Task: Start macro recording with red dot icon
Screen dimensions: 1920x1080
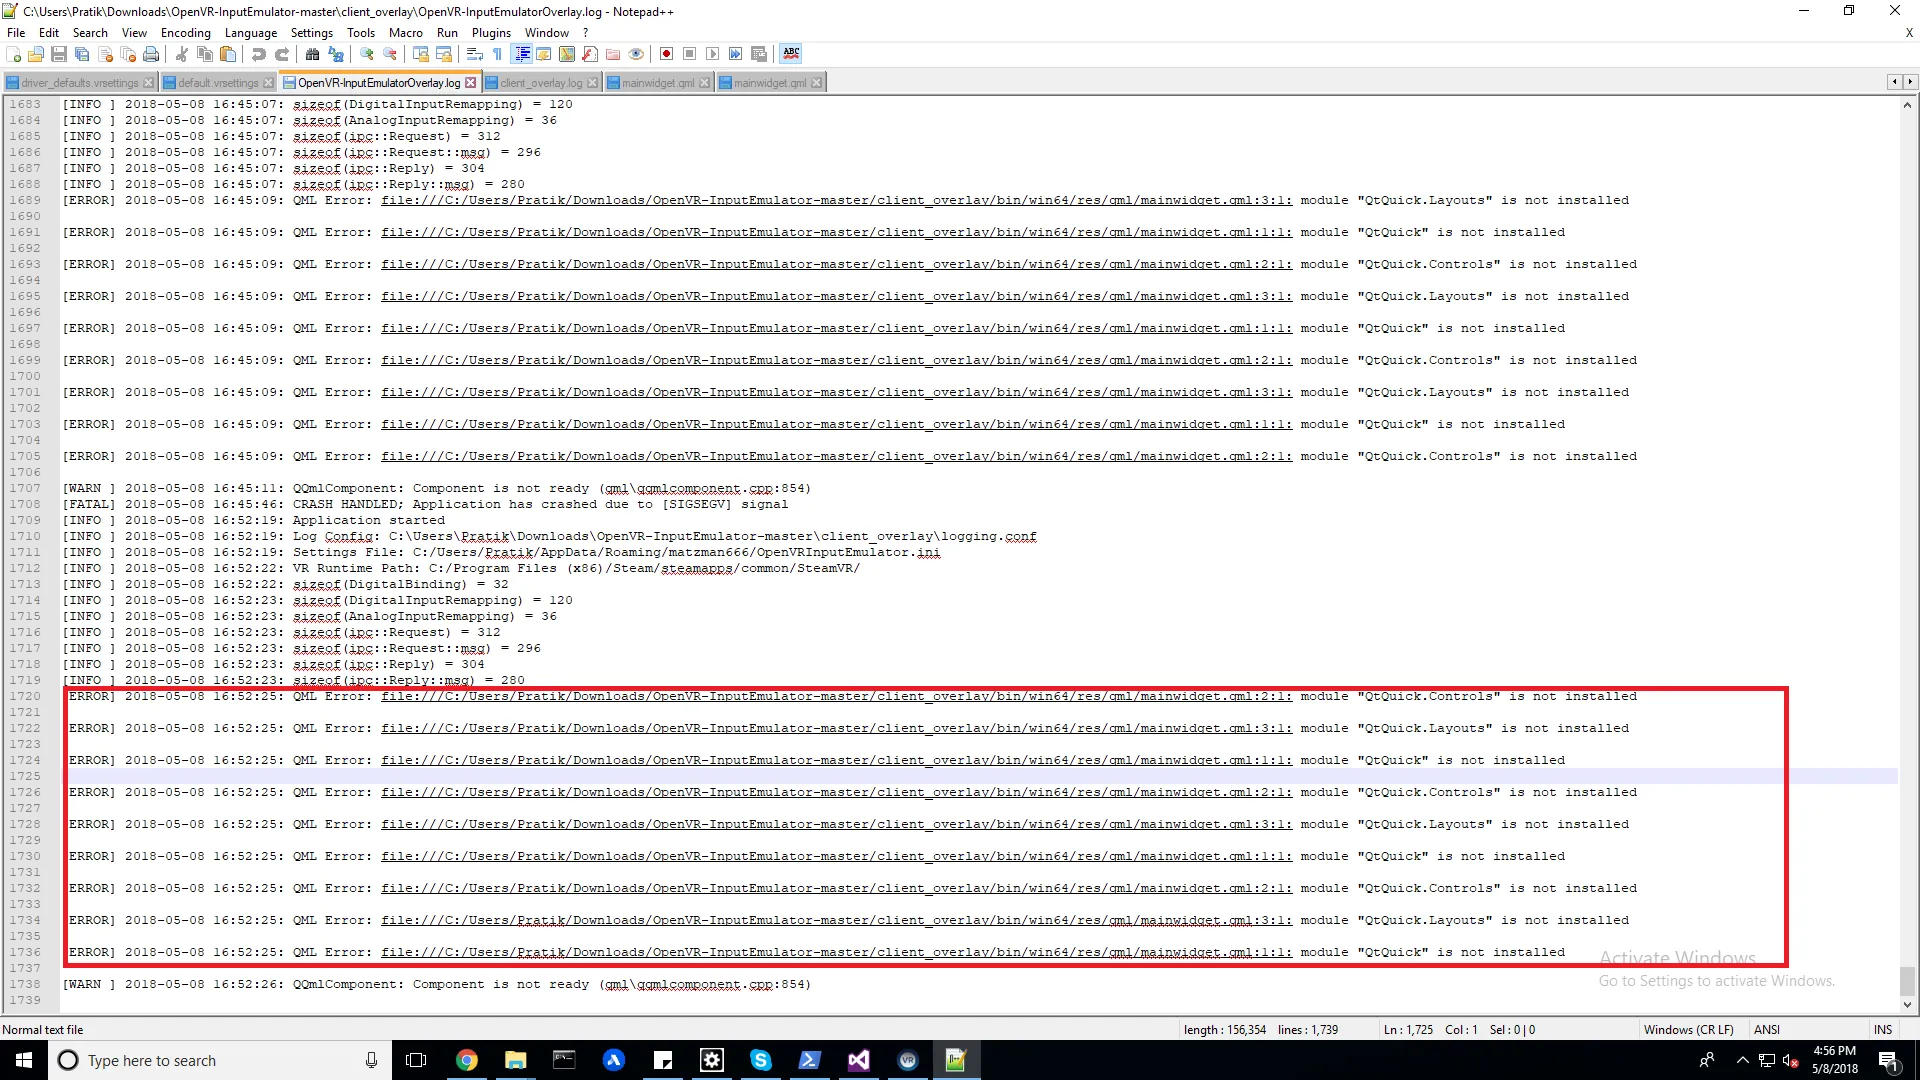Action: tap(666, 54)
